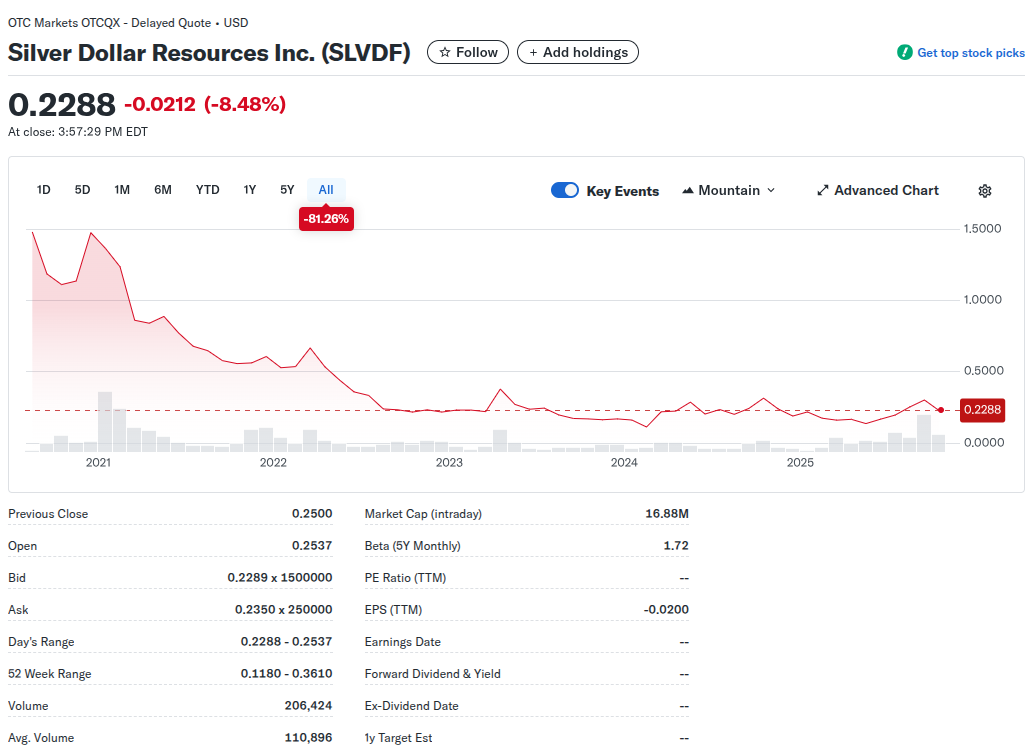Click the 0.2288 current price marker
This screenshot has width=1030, height=756.
[981, 410]
